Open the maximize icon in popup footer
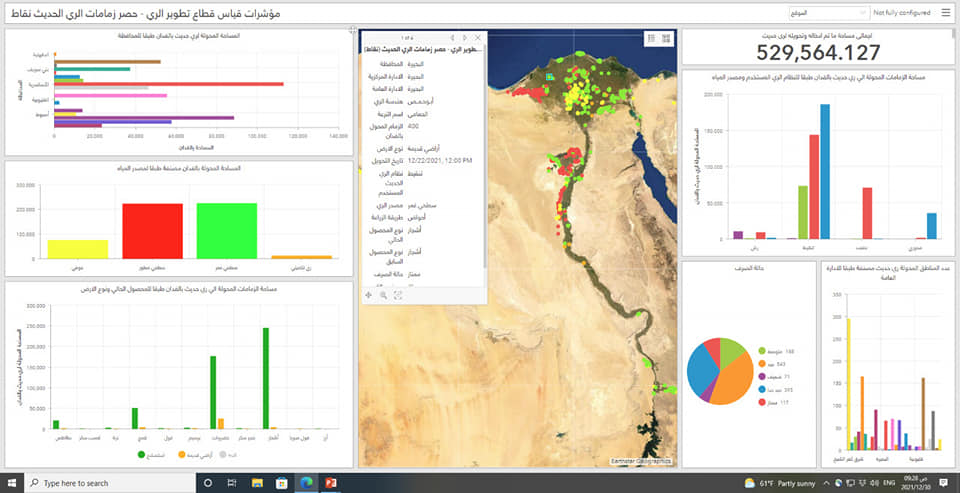The width and height of the screenshot is (960, 493). [398, 295]
